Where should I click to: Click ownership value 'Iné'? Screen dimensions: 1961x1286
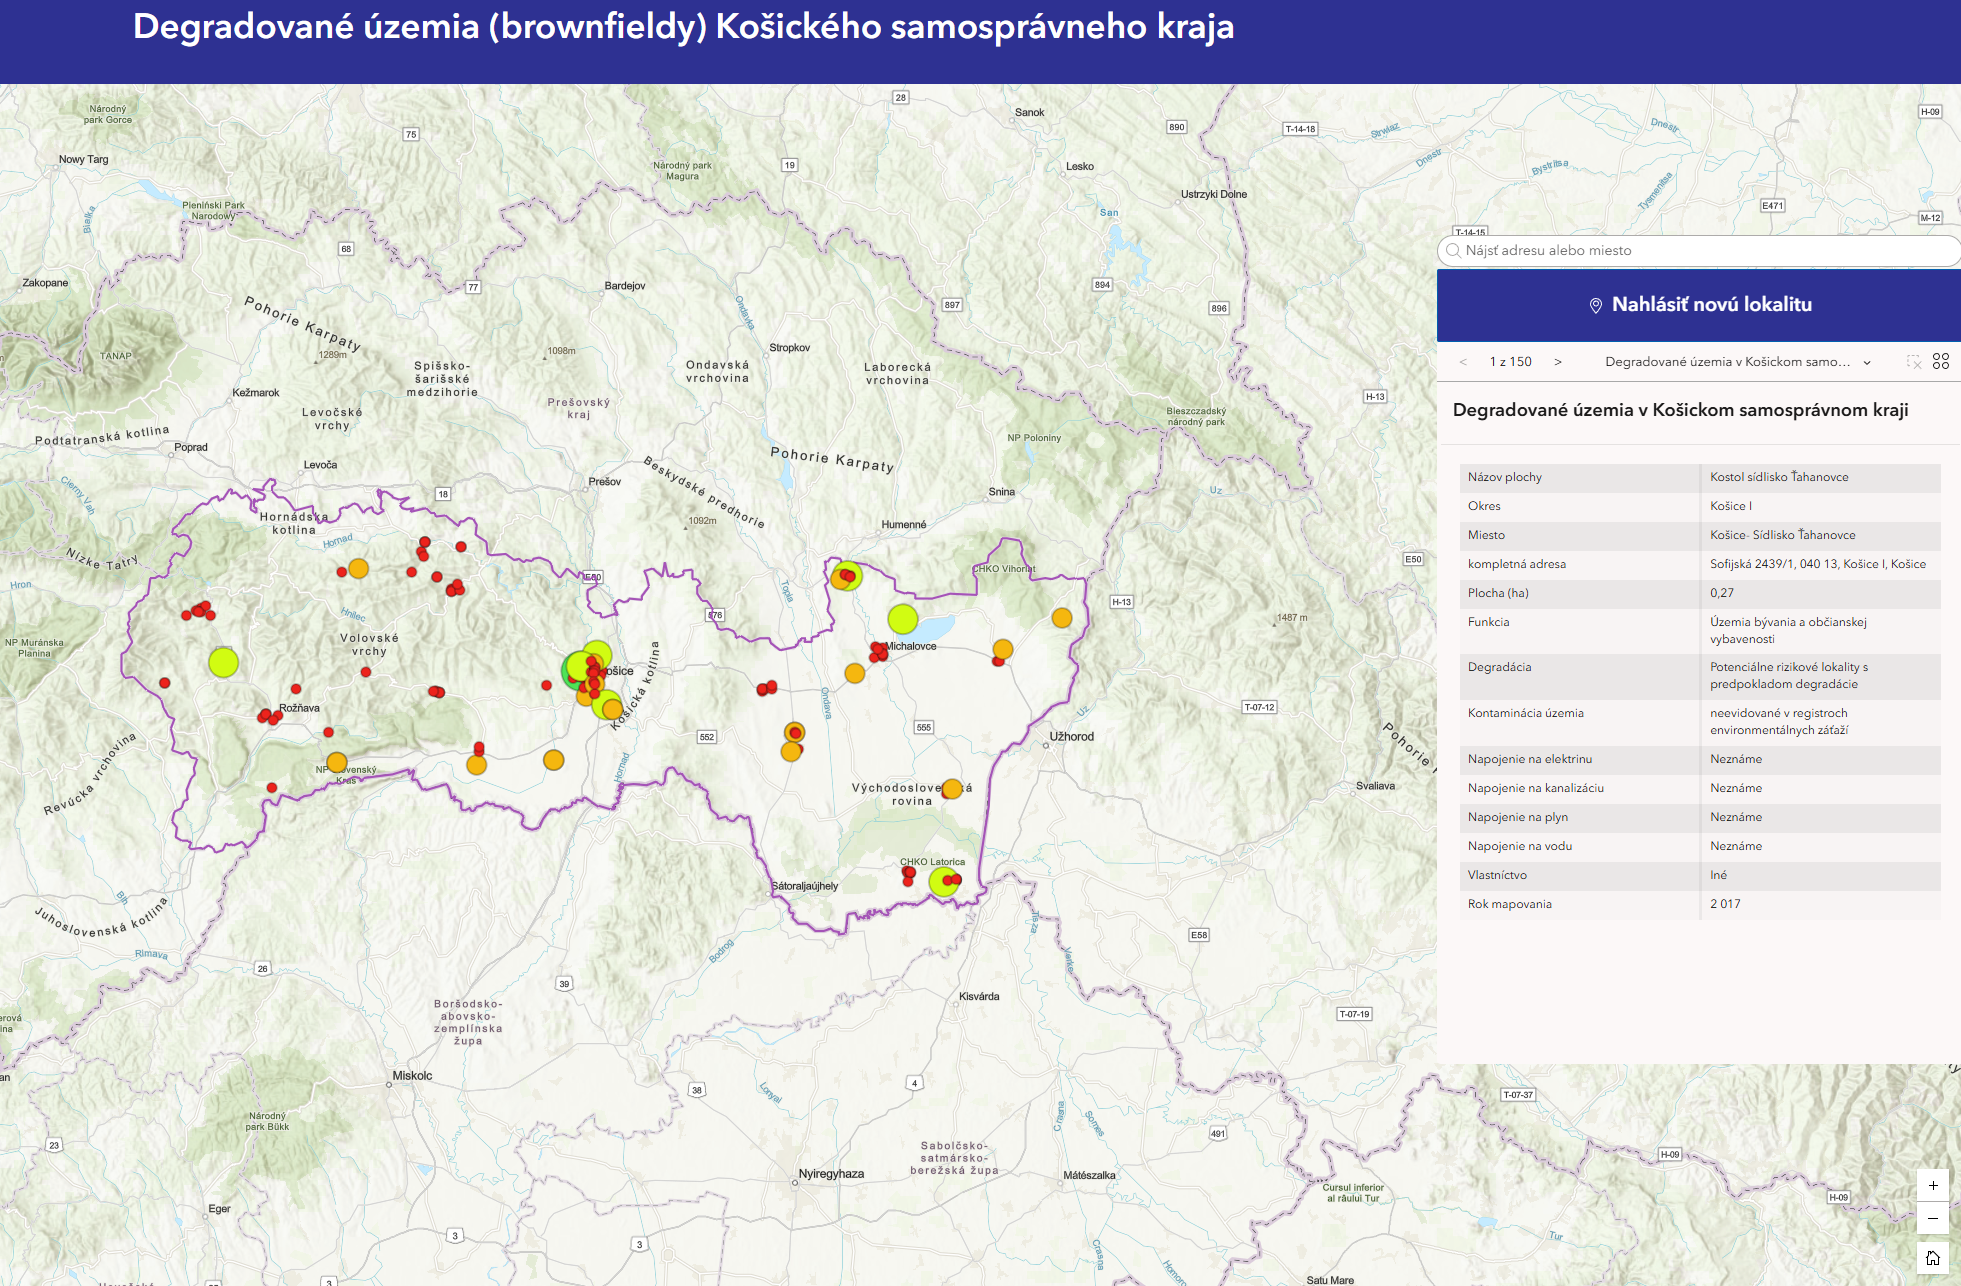(1718, 875)
